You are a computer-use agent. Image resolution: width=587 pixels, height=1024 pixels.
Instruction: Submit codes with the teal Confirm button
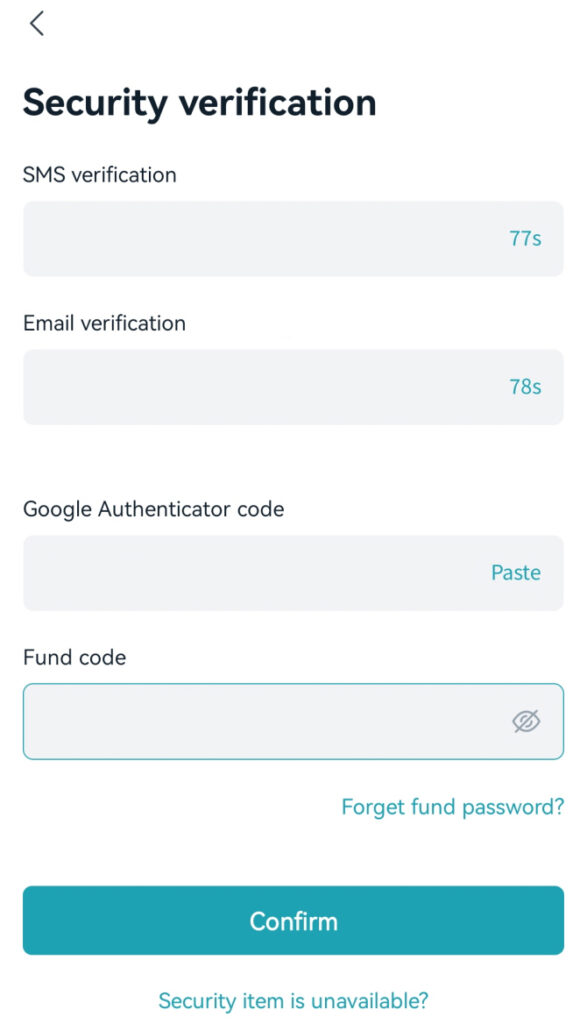click(293, 920)
